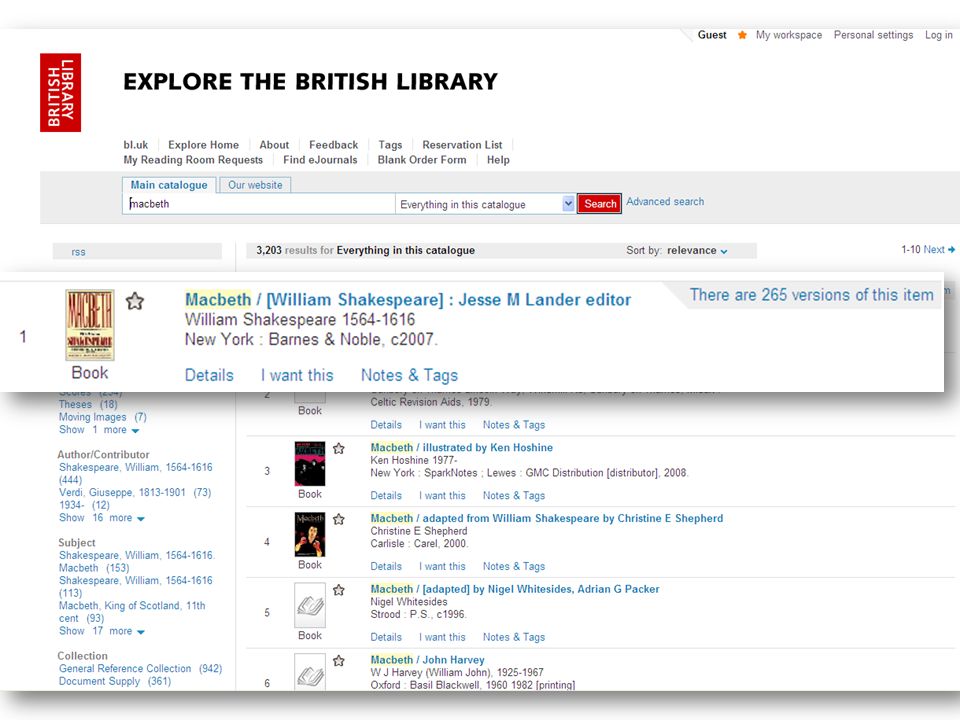Image resolution: width=960 pixels, height=720 pixels.
Task: Open Details for Celtic Revision Aids result
Action: click(386, 425)
